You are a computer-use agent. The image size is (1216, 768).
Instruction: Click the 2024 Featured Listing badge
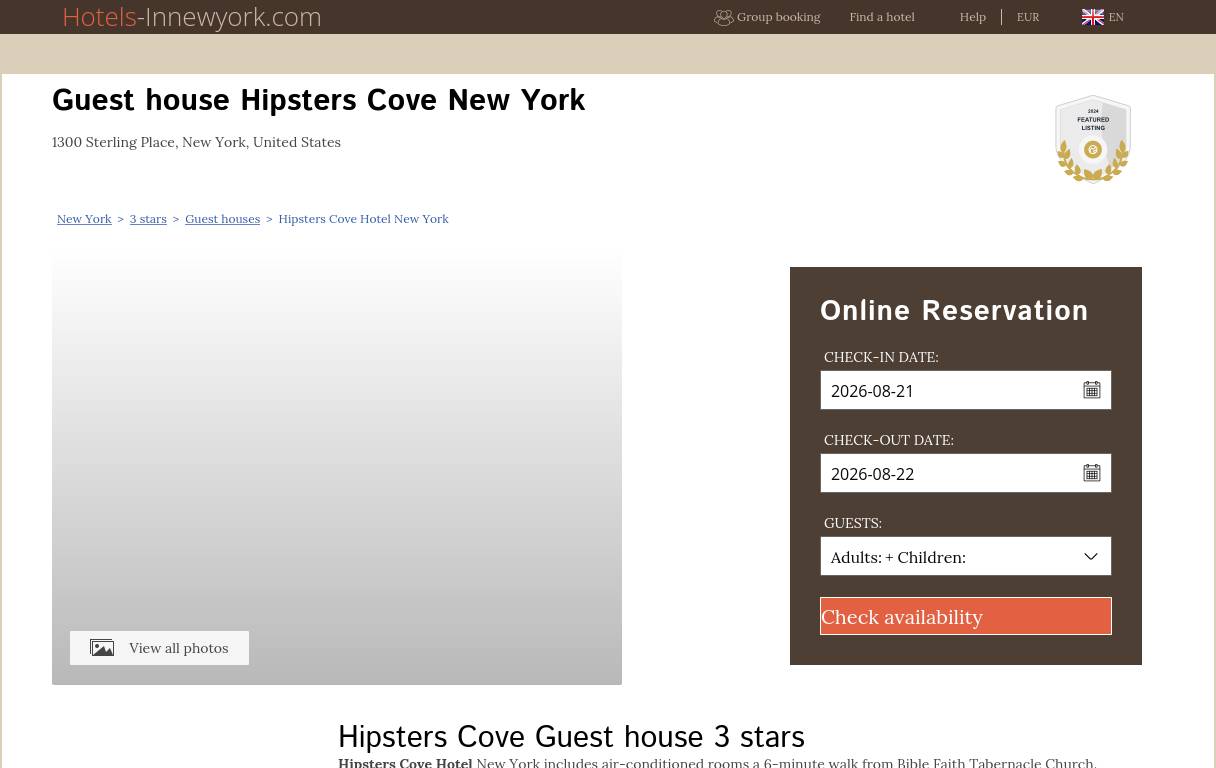[1093, 139]
